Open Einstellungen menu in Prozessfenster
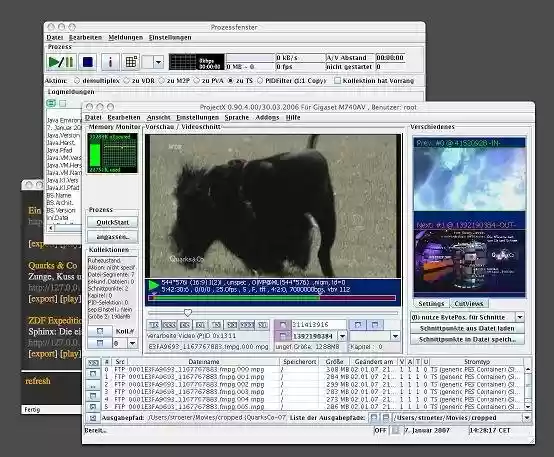The image size is (554, 457). pos(170,37)
